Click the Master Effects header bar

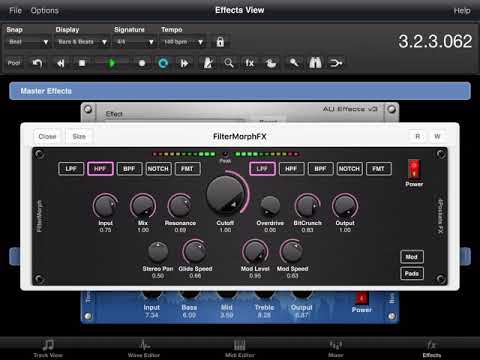(240, 91)
